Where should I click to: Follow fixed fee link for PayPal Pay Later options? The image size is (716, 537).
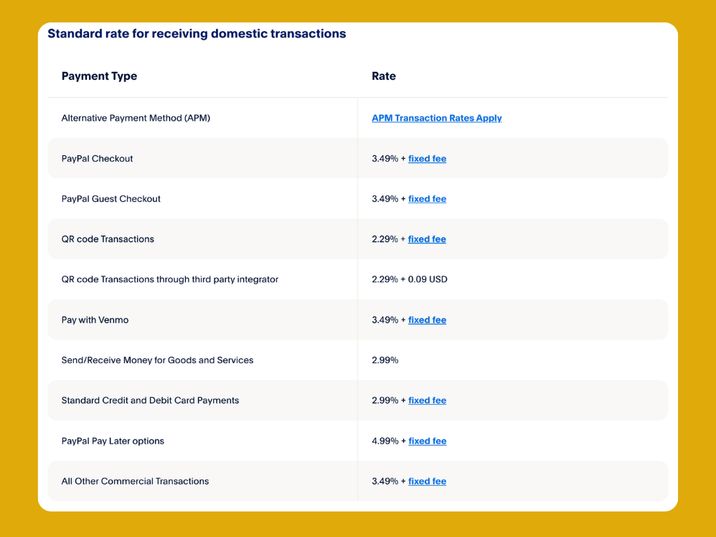pyautogui.click(x=427, y=441)
